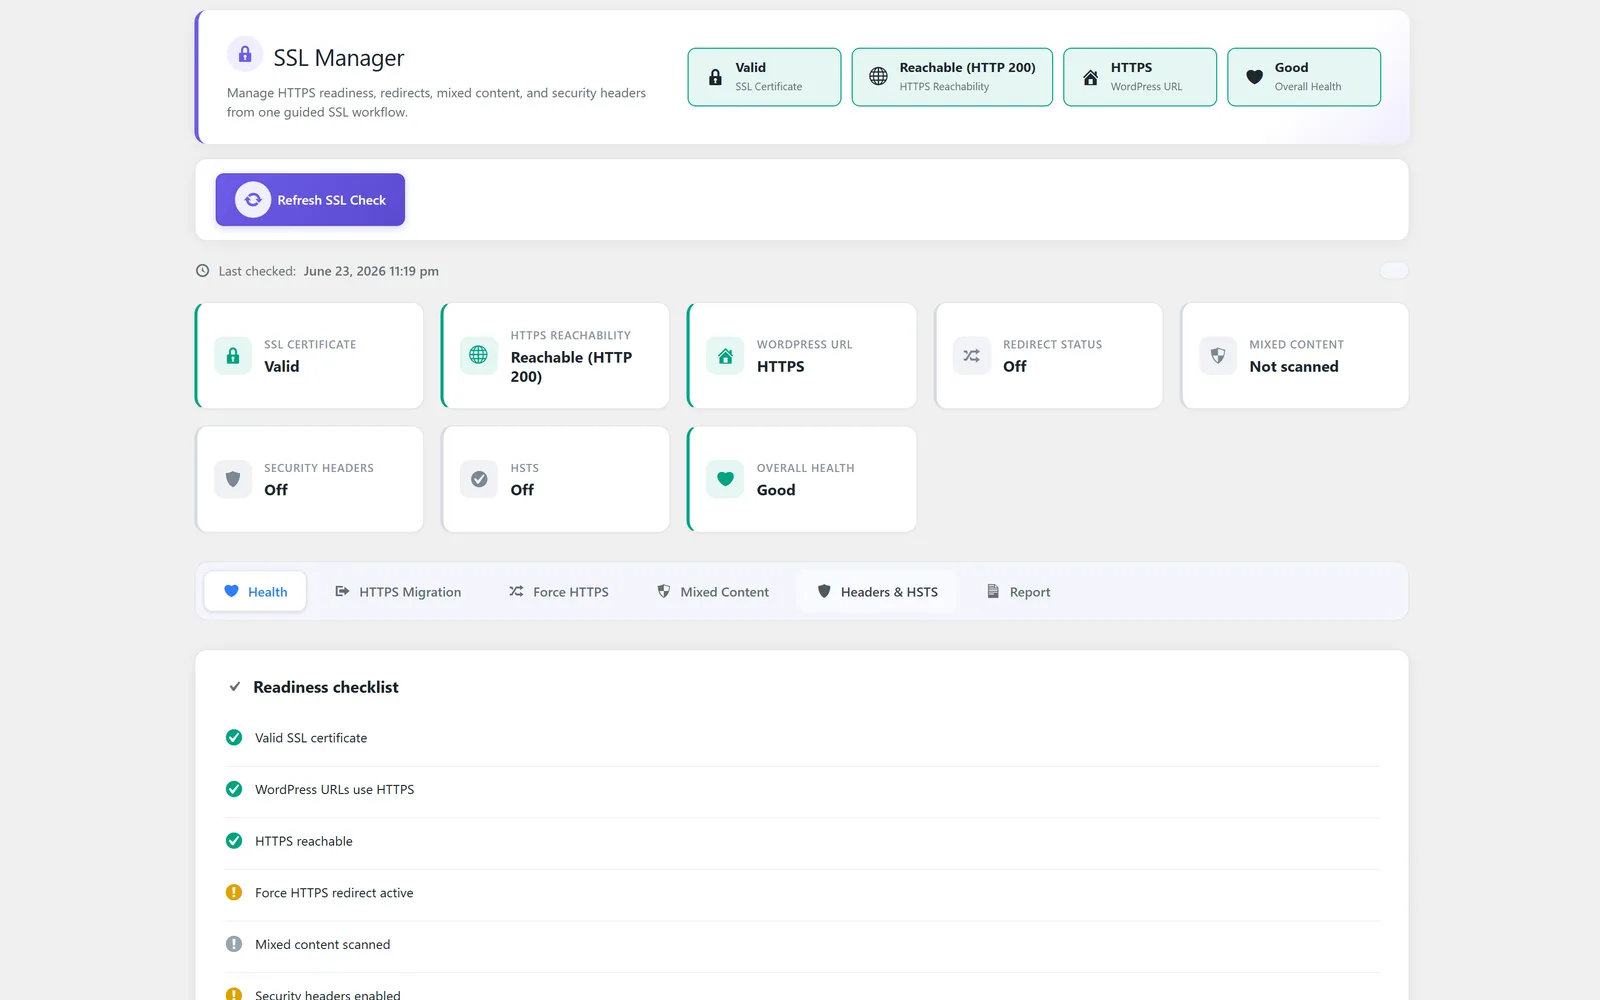Select the Redirect Status Off card
Image resolution: width=1600 pixels, height=1000 pixels.
click(x=1049, y=356)
